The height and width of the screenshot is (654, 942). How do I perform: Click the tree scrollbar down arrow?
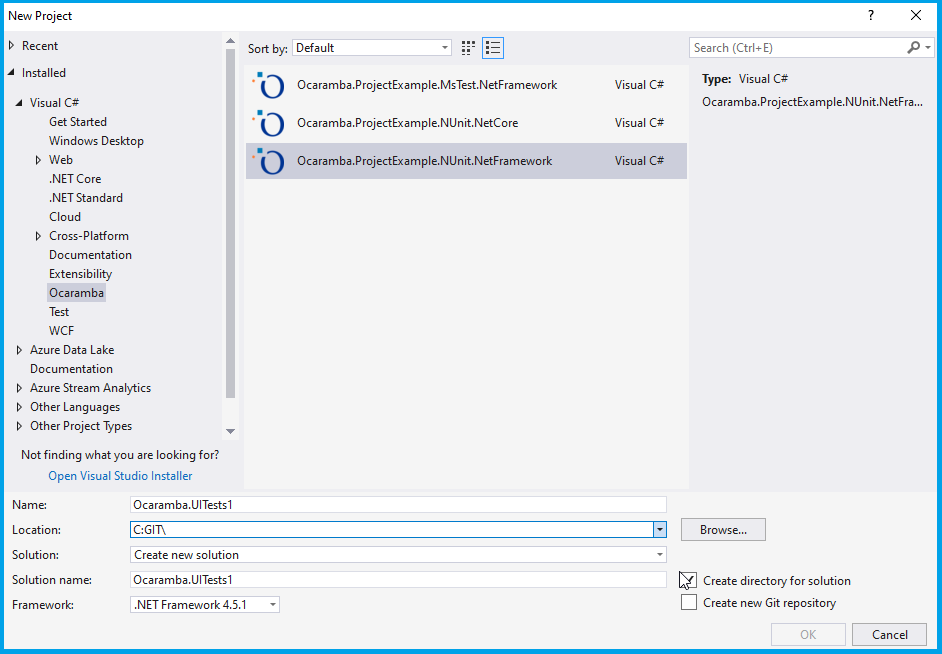point(230,431)
